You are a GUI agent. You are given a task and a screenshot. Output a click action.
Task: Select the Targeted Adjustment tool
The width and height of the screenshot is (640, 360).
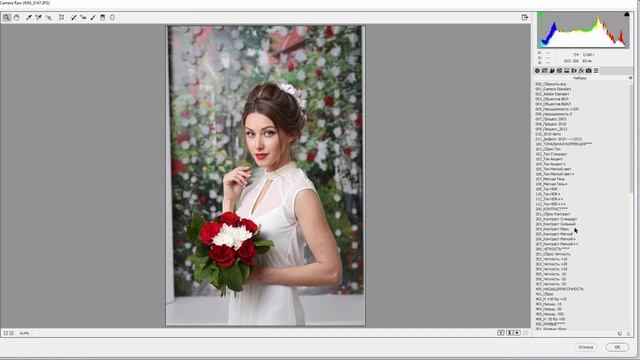pyautogui.click(x=49, y=18)
